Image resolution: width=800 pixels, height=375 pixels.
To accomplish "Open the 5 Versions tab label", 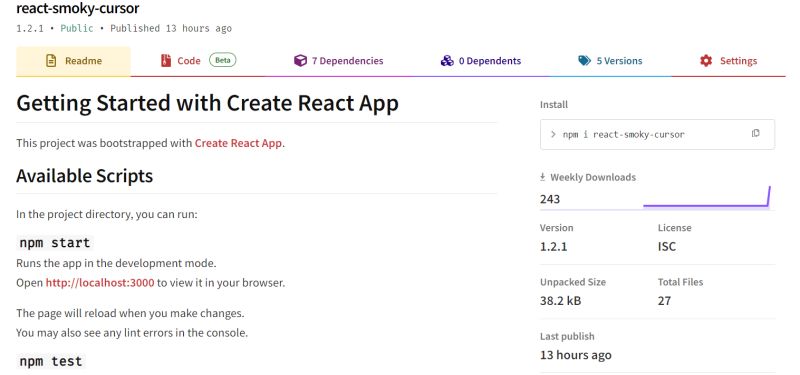I will pos(619,61).
